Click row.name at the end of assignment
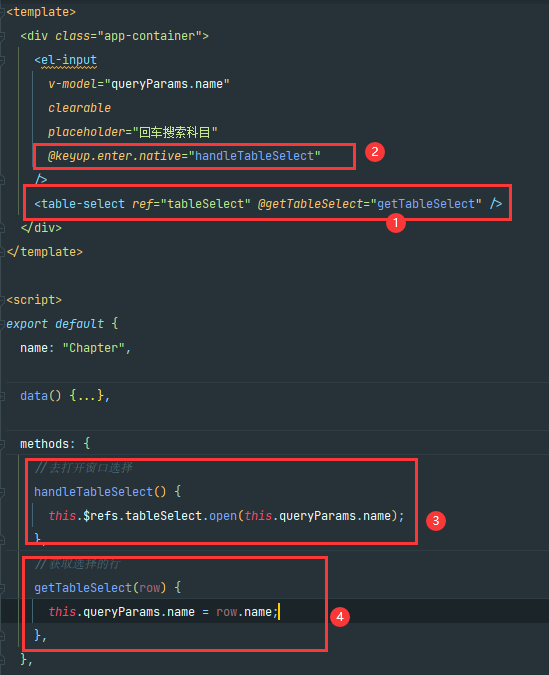The image size is (549, 675). pyautogui.click(x=244, y=612)
